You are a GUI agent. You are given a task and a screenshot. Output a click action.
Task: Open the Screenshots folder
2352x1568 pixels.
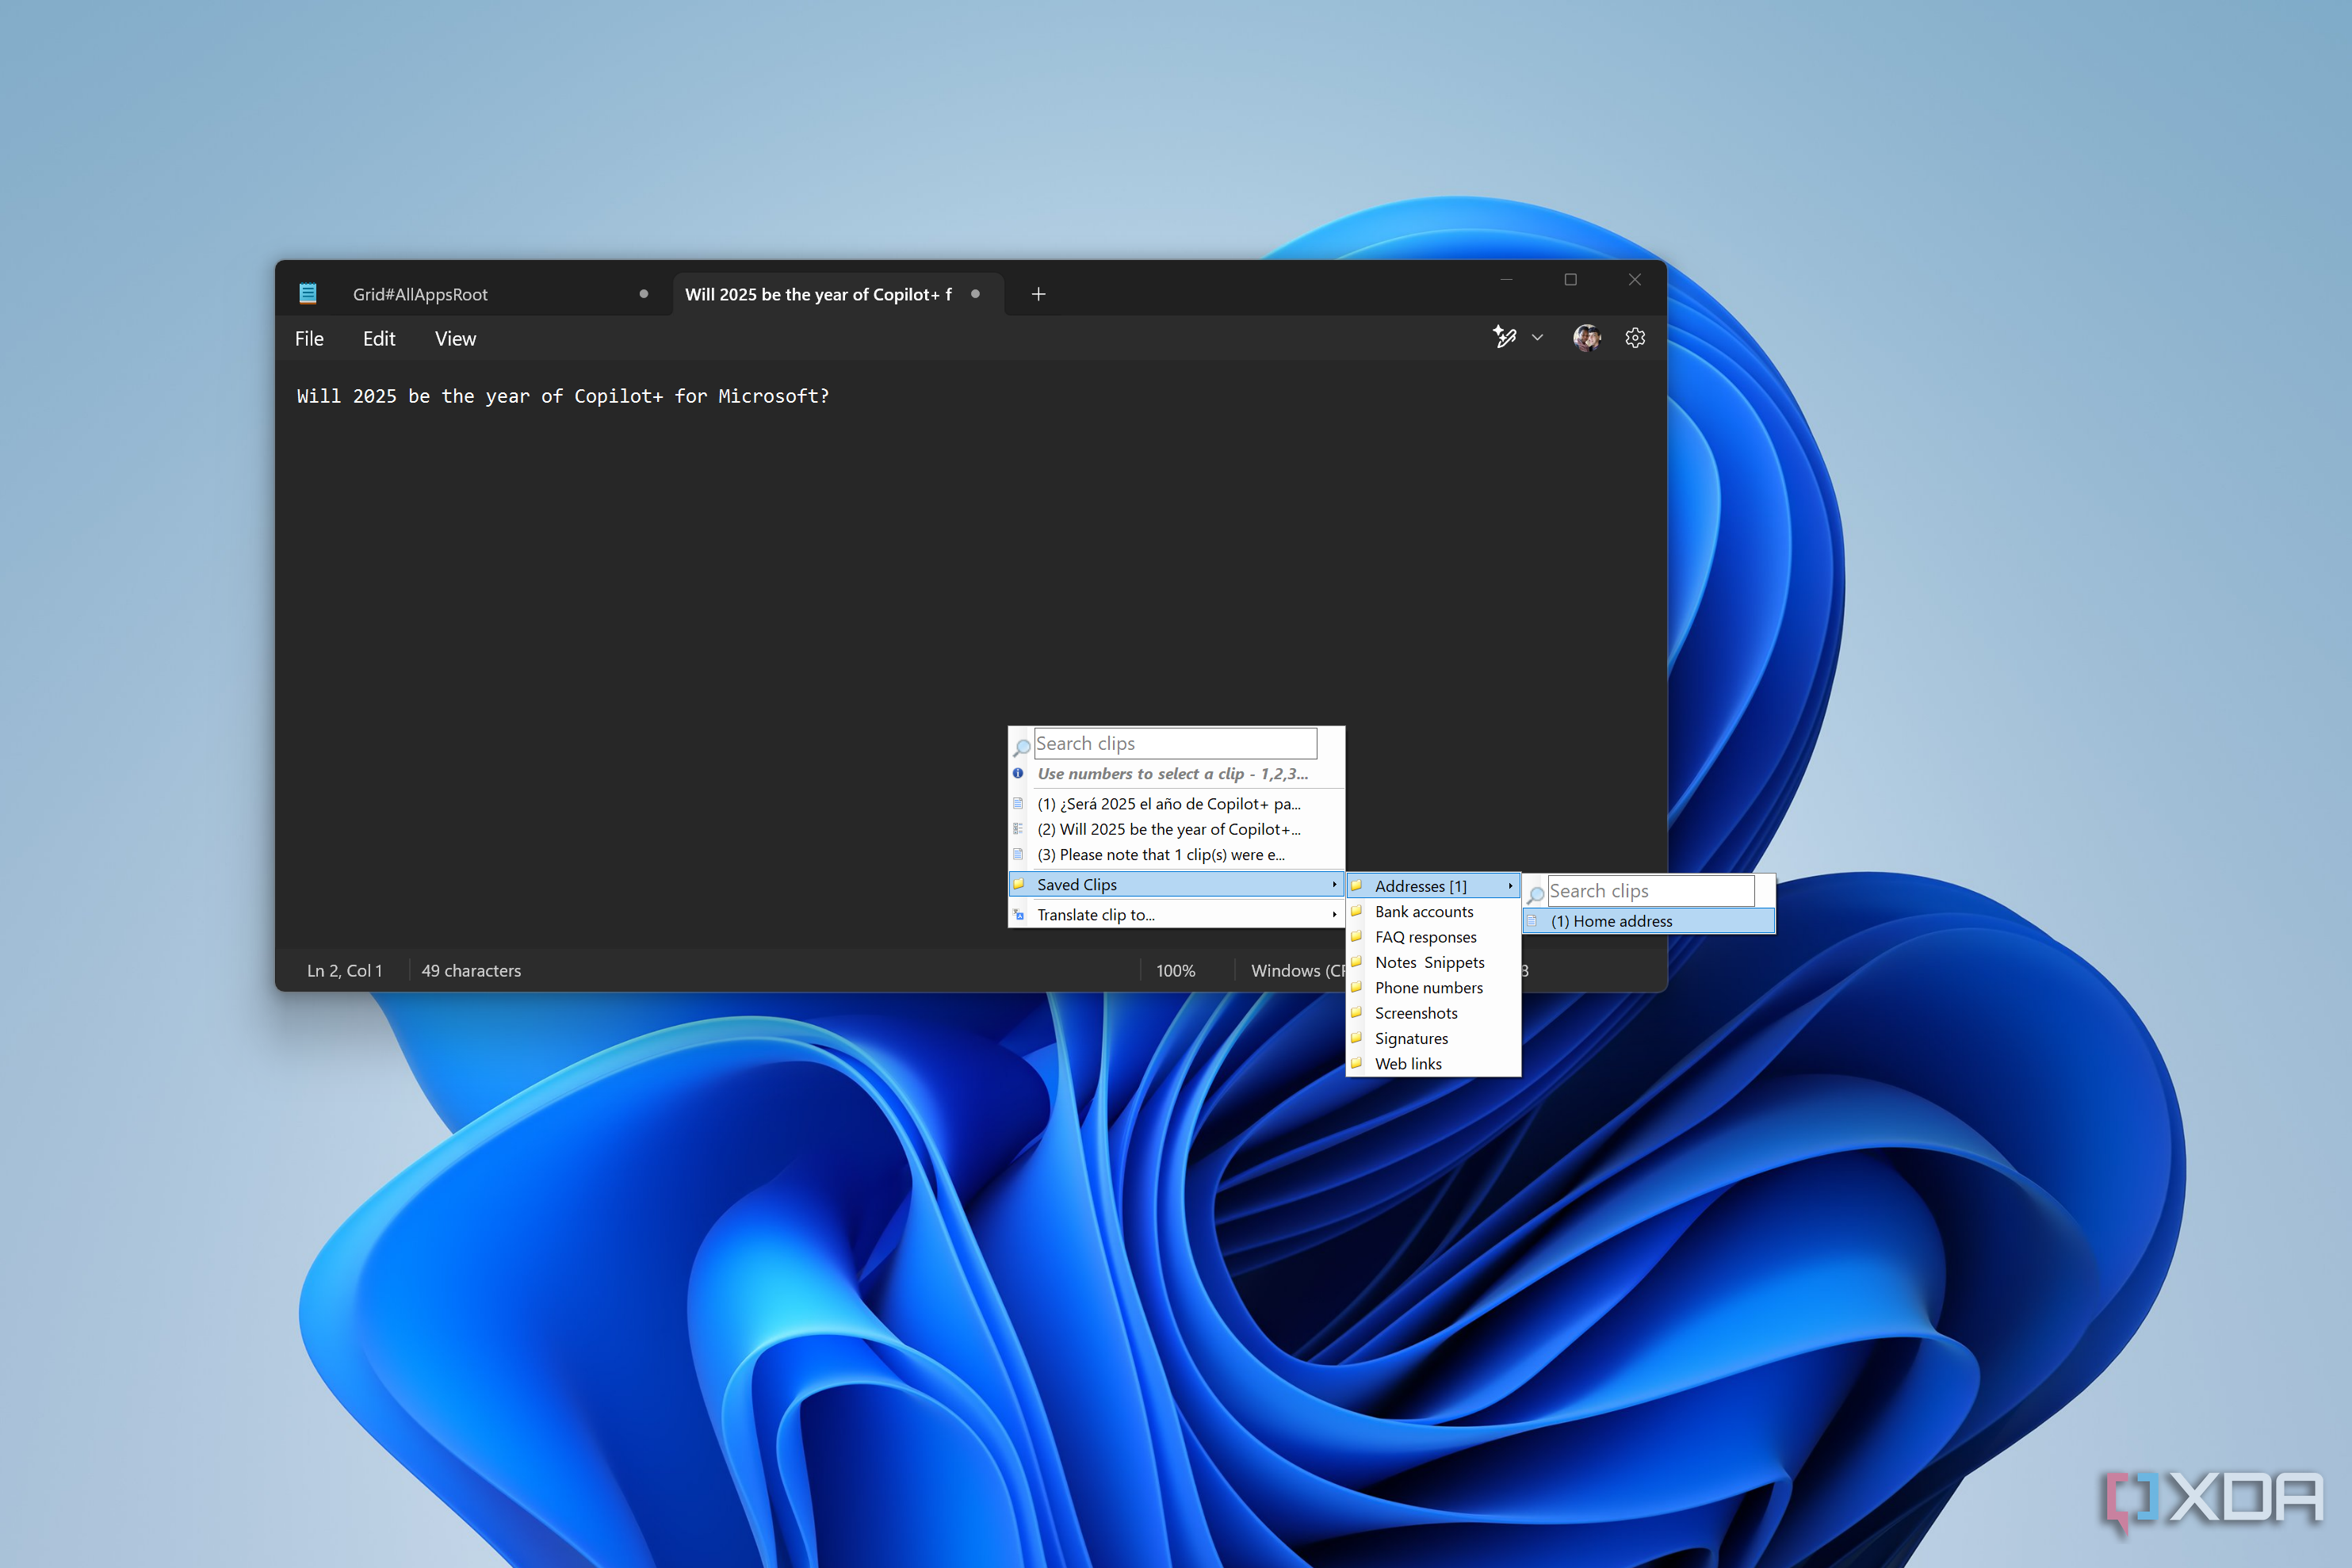pyautogui.click(x=1433, y=1013)
